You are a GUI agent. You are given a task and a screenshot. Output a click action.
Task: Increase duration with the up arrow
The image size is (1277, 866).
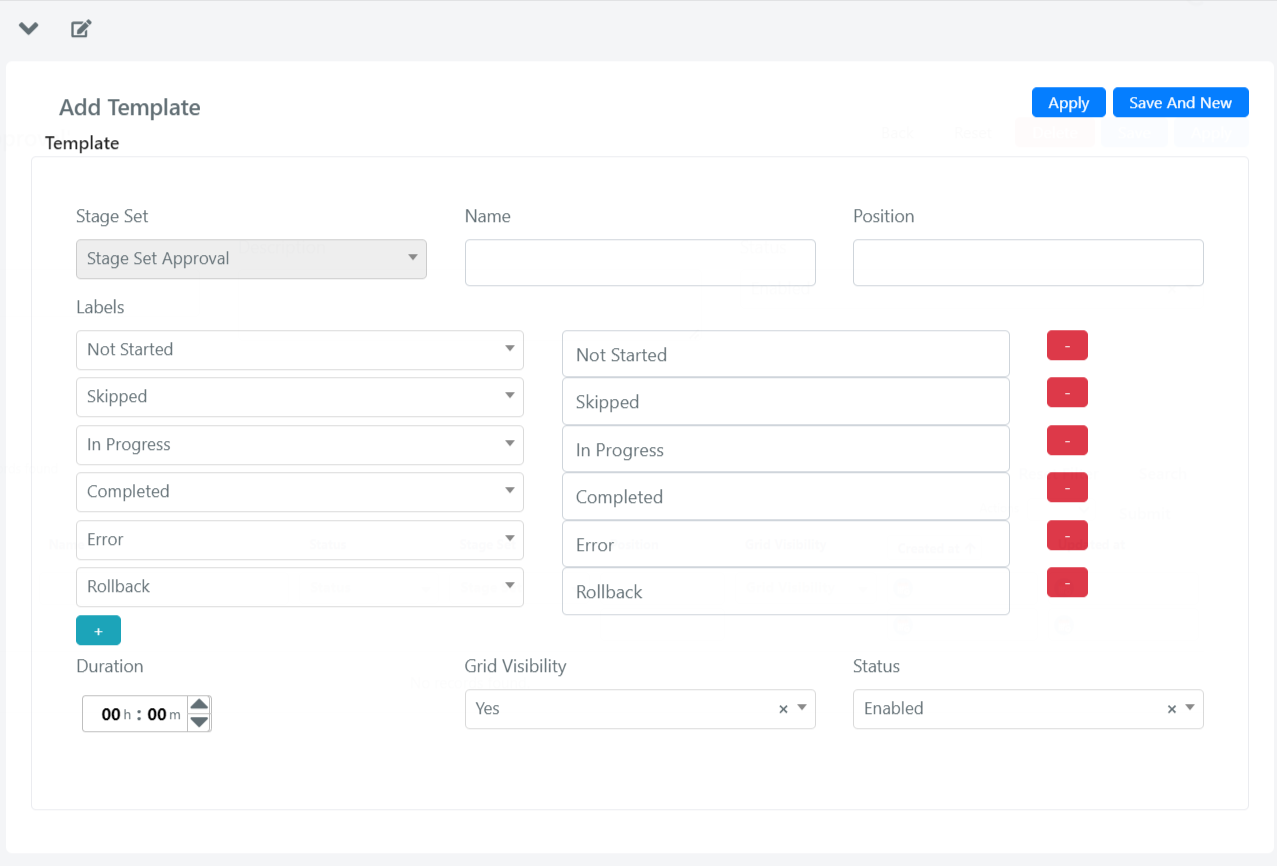(199, 705)
